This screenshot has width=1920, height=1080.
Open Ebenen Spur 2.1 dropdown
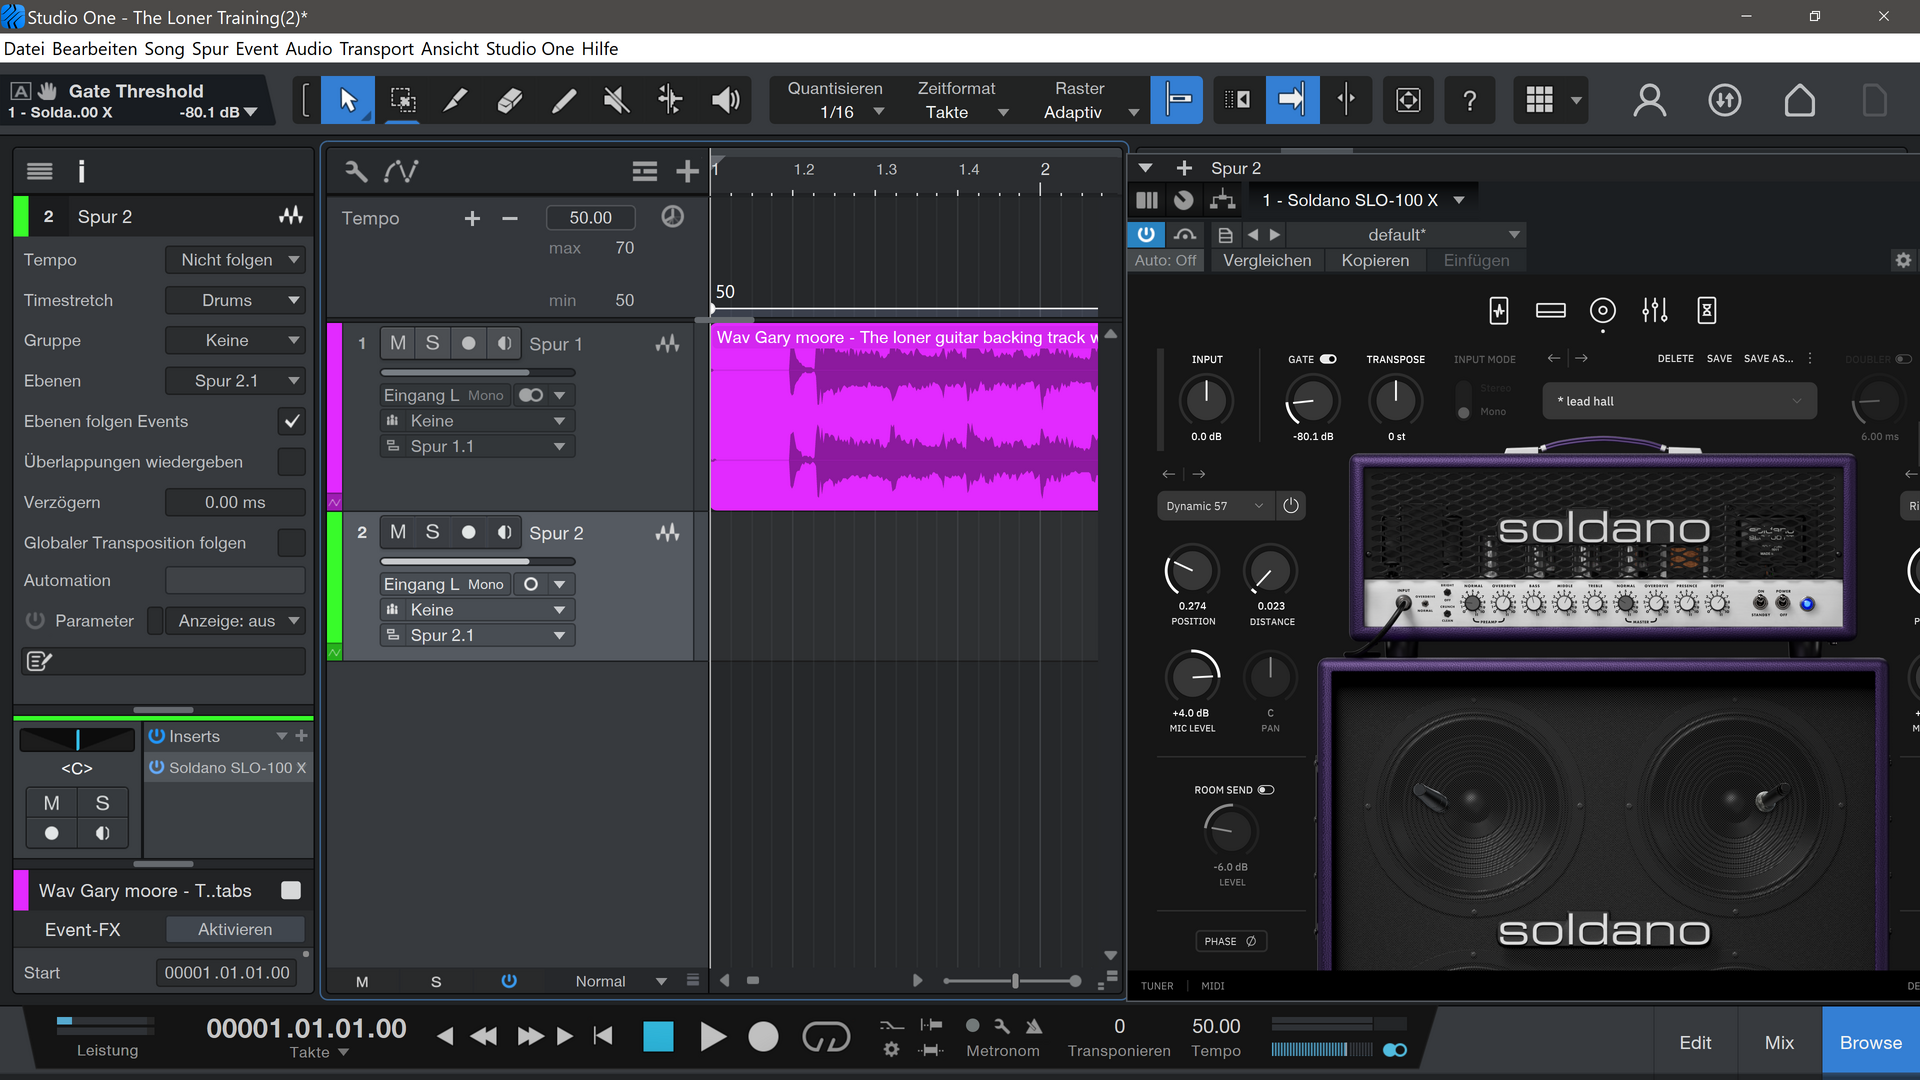click(x=235, y=381)
